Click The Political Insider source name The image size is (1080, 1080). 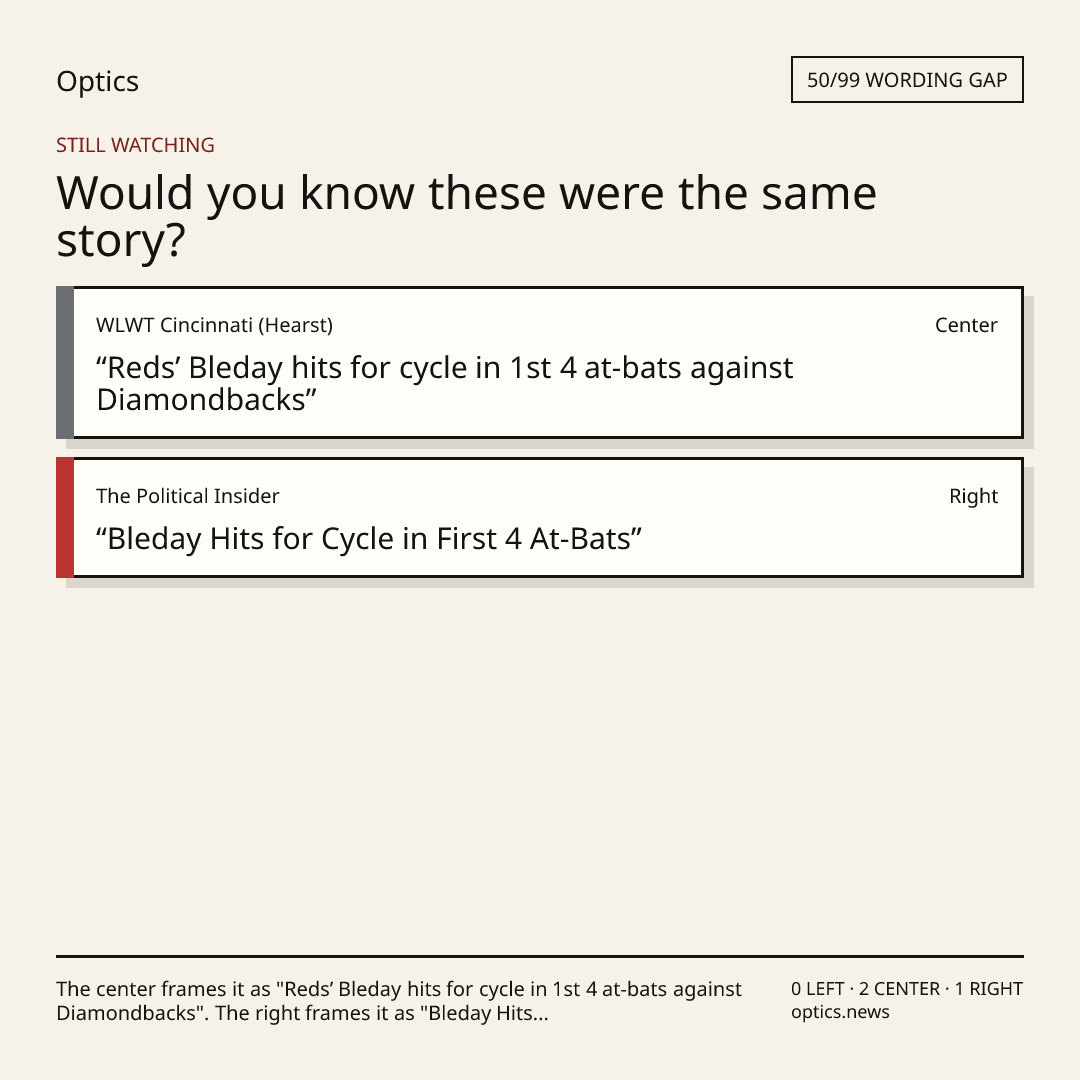click(x=187, y=496)
